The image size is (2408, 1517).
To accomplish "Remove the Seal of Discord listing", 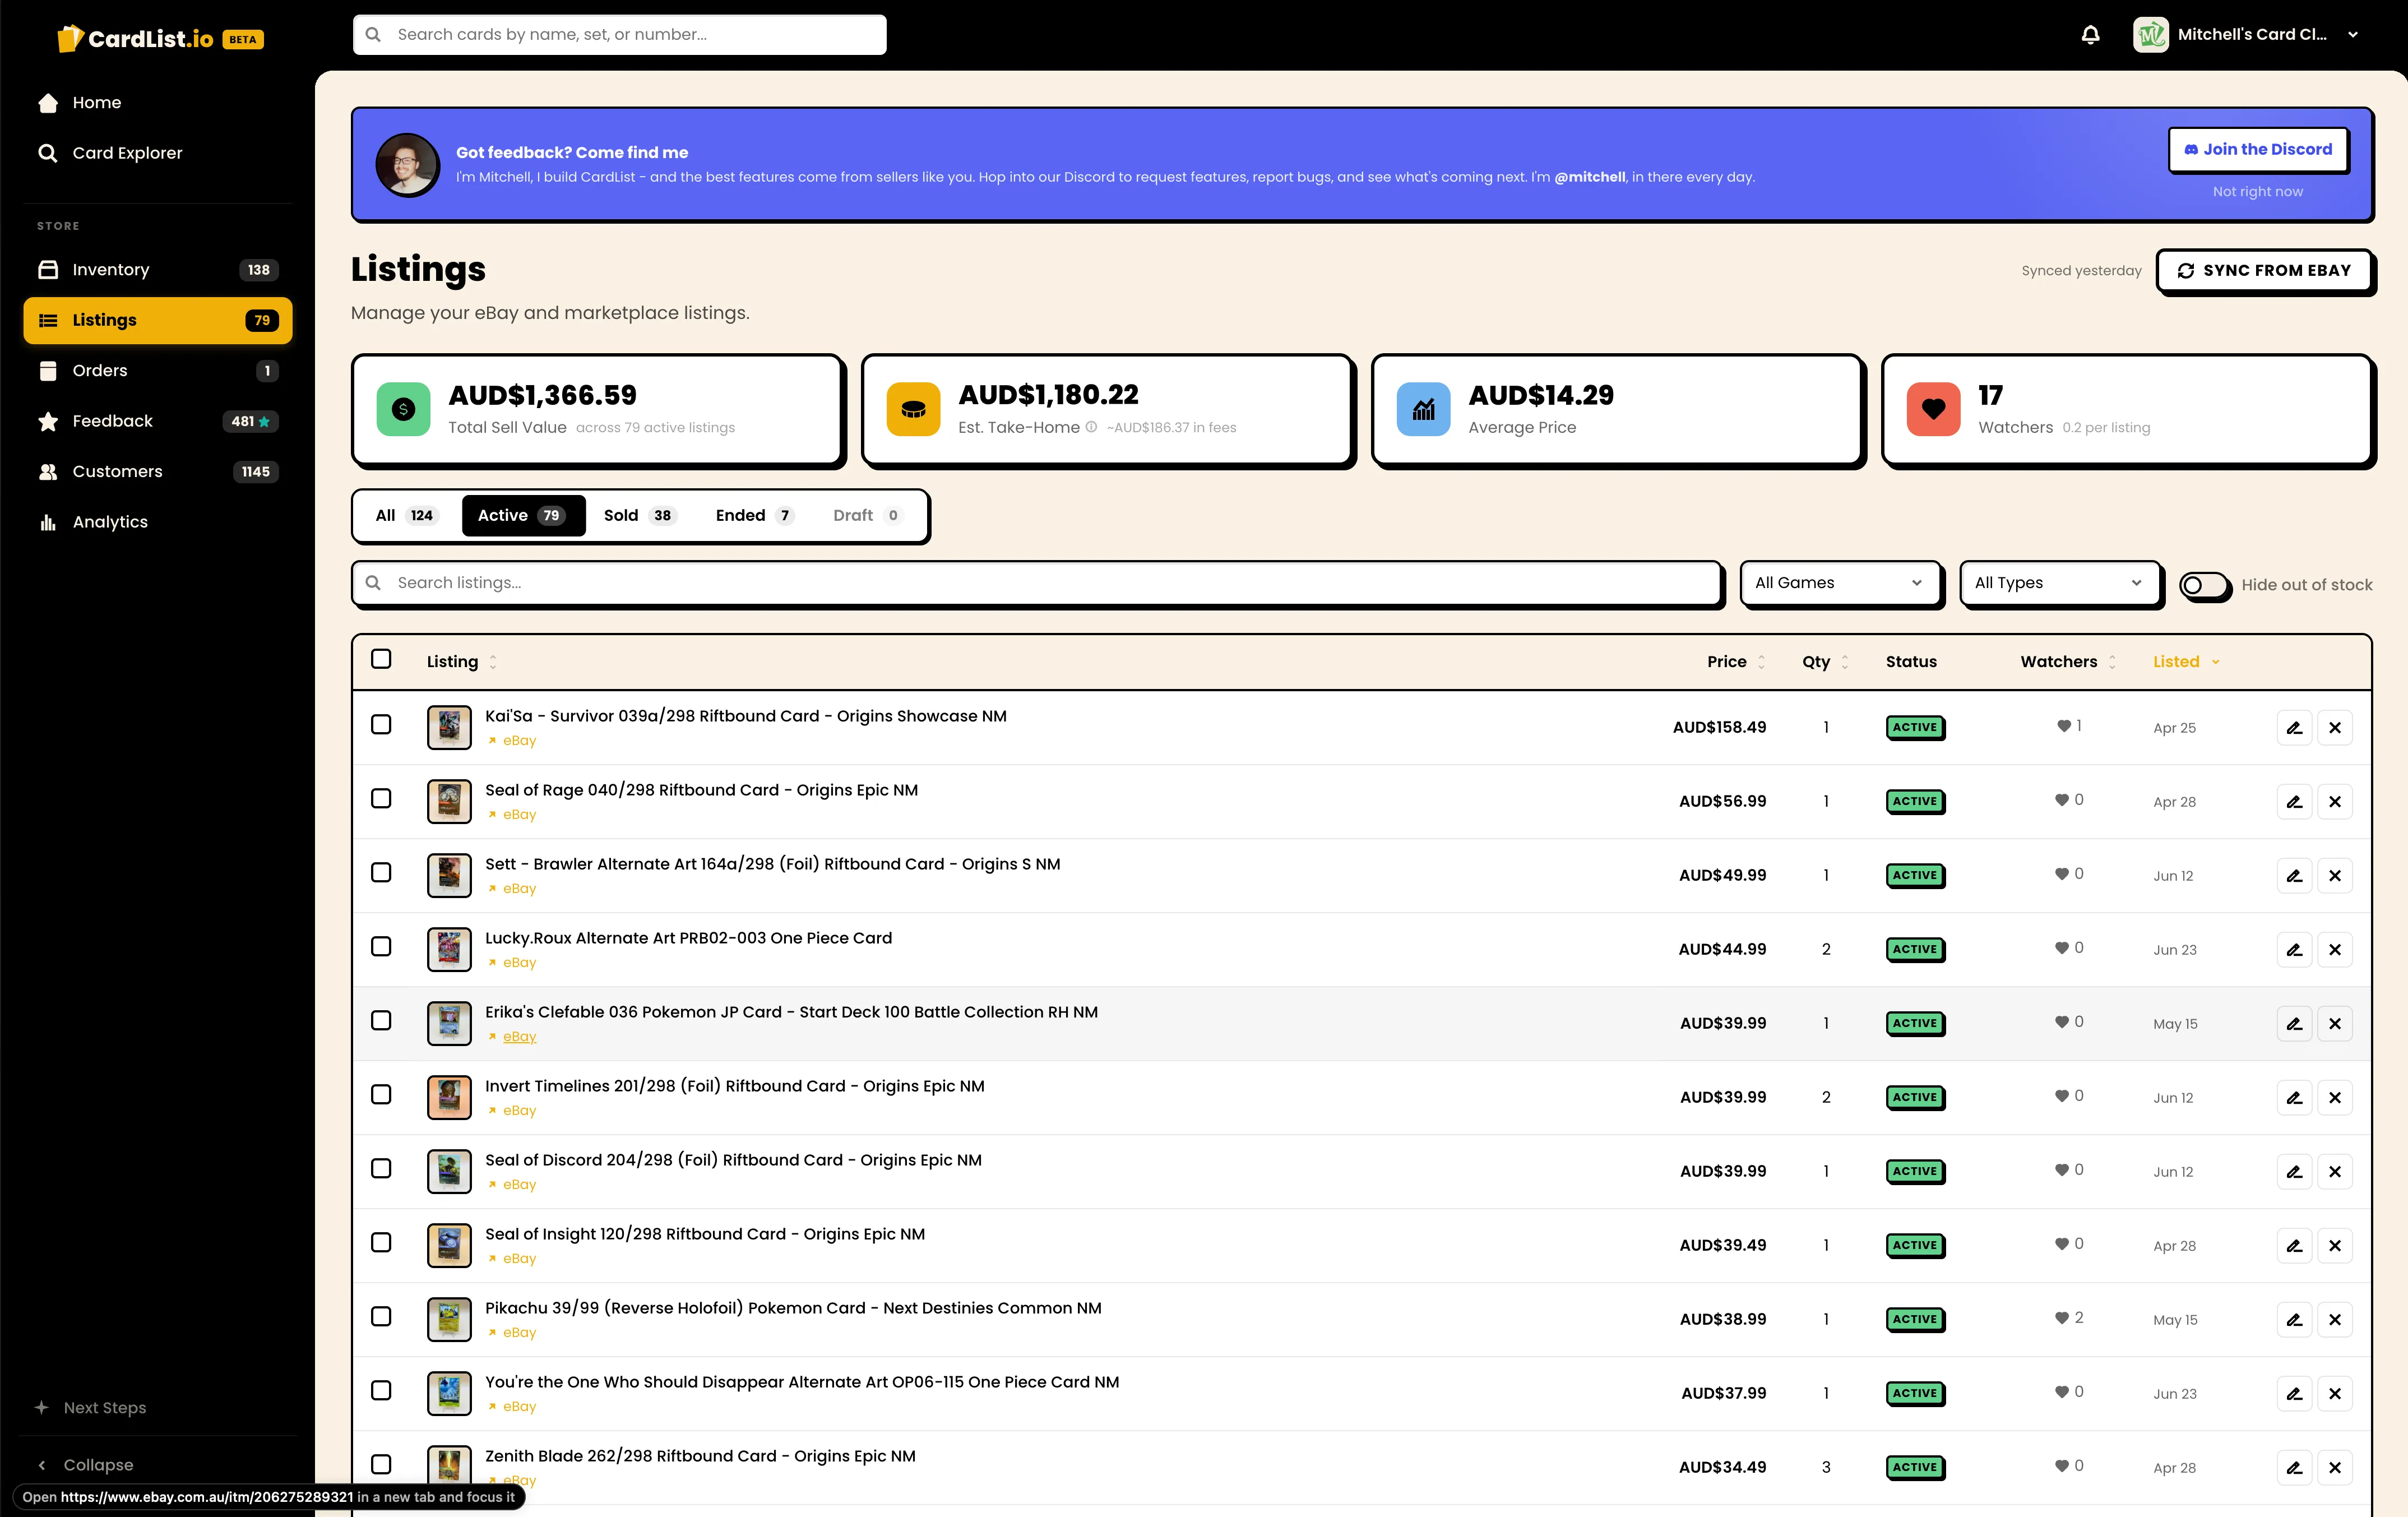I will [2334, 1172].
